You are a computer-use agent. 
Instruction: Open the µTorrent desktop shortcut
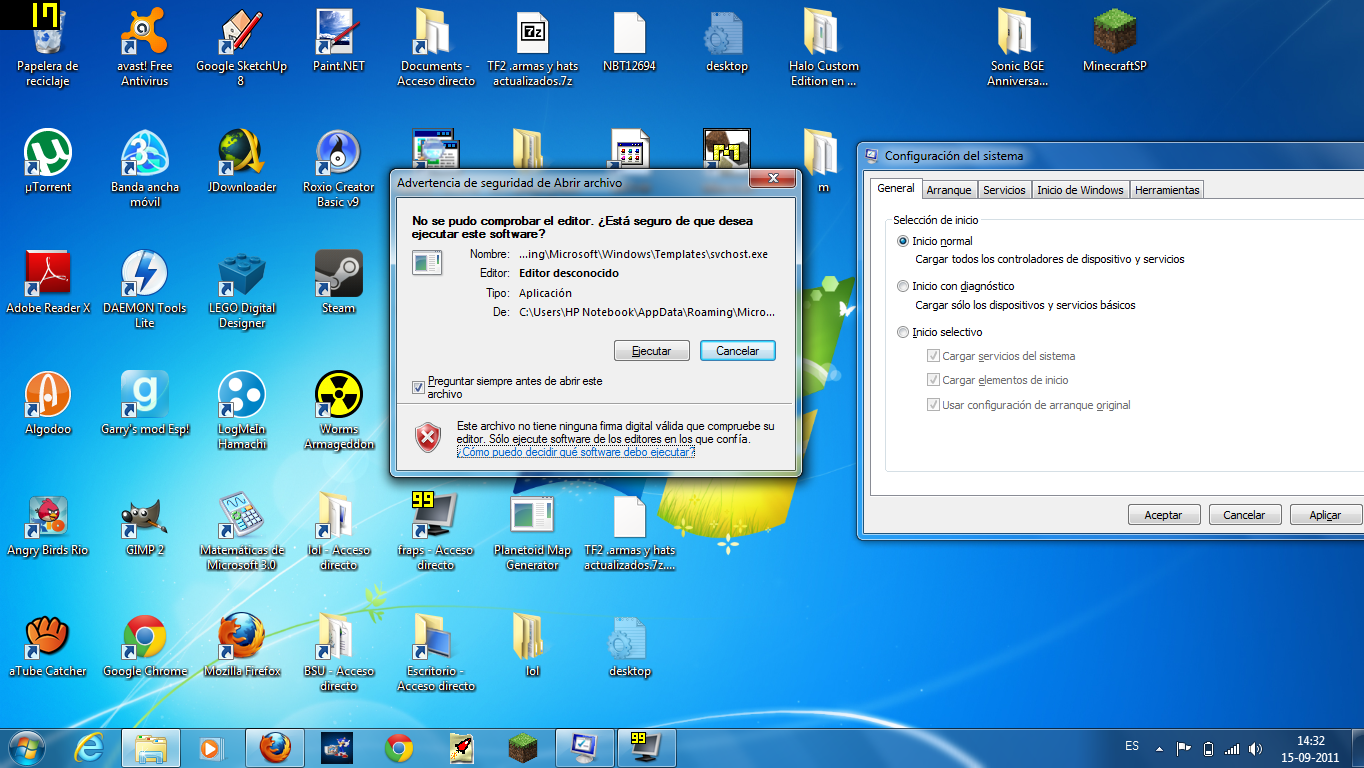[x=47, y=162]
